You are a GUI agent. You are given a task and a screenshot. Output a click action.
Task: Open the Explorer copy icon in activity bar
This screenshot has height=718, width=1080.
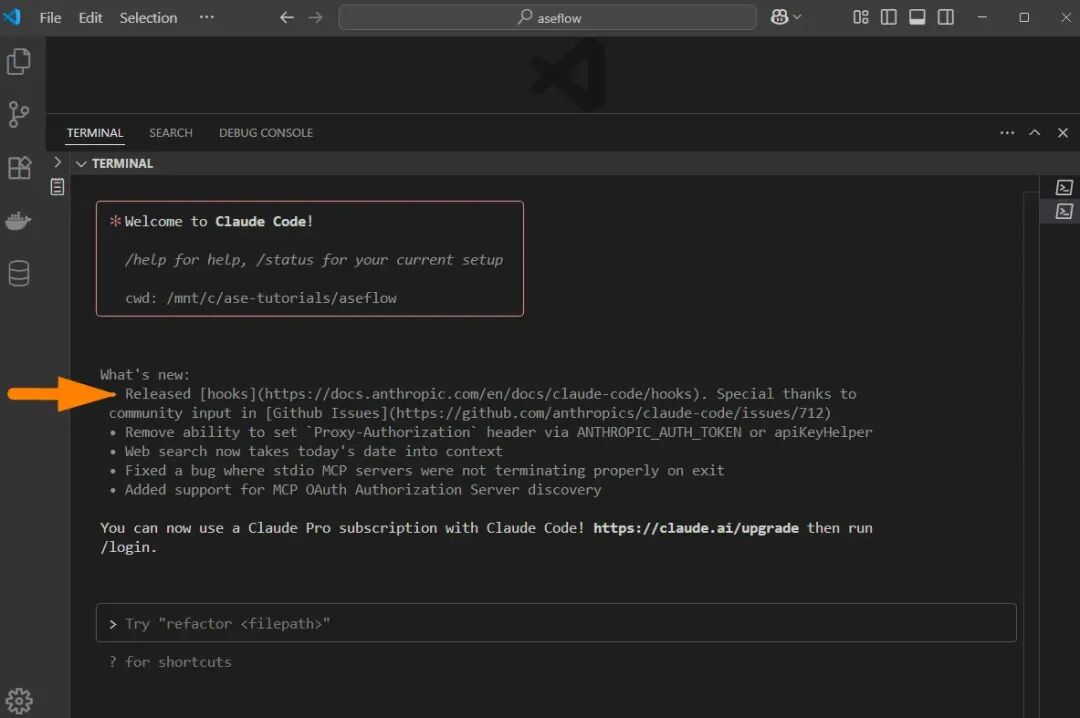pyautogui.click(x=19, y=61)
